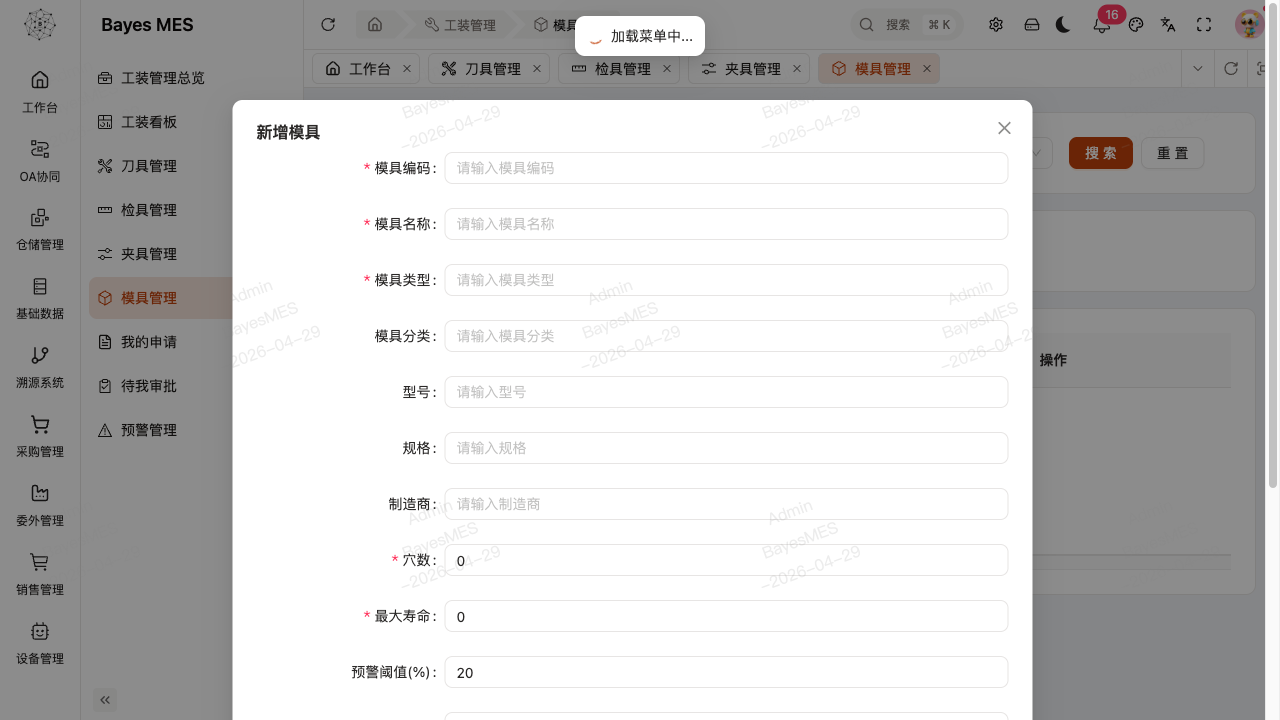Click the 预警阈值(%) field
Image resolution: width=1280 pixels, height=720 pixels.
coord(726,672)
